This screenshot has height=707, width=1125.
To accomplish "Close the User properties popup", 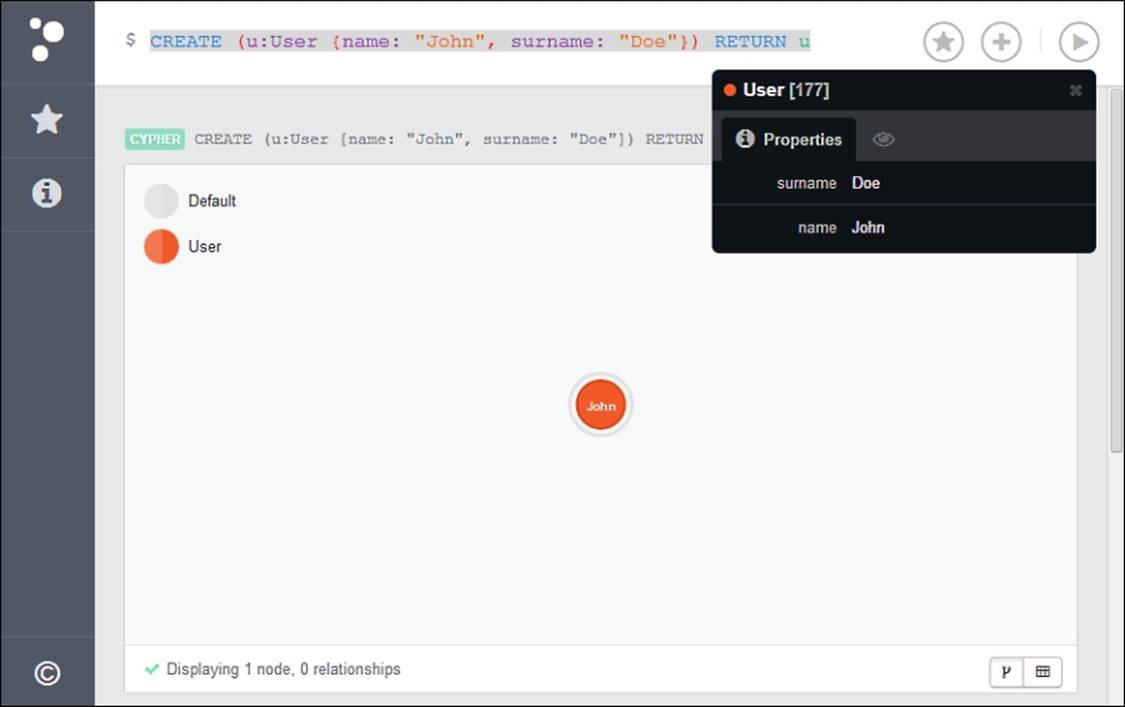I will 1076,90.
